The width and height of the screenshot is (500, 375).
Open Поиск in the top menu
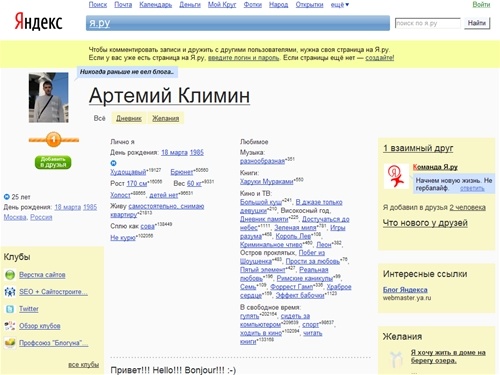click(98, 5)
